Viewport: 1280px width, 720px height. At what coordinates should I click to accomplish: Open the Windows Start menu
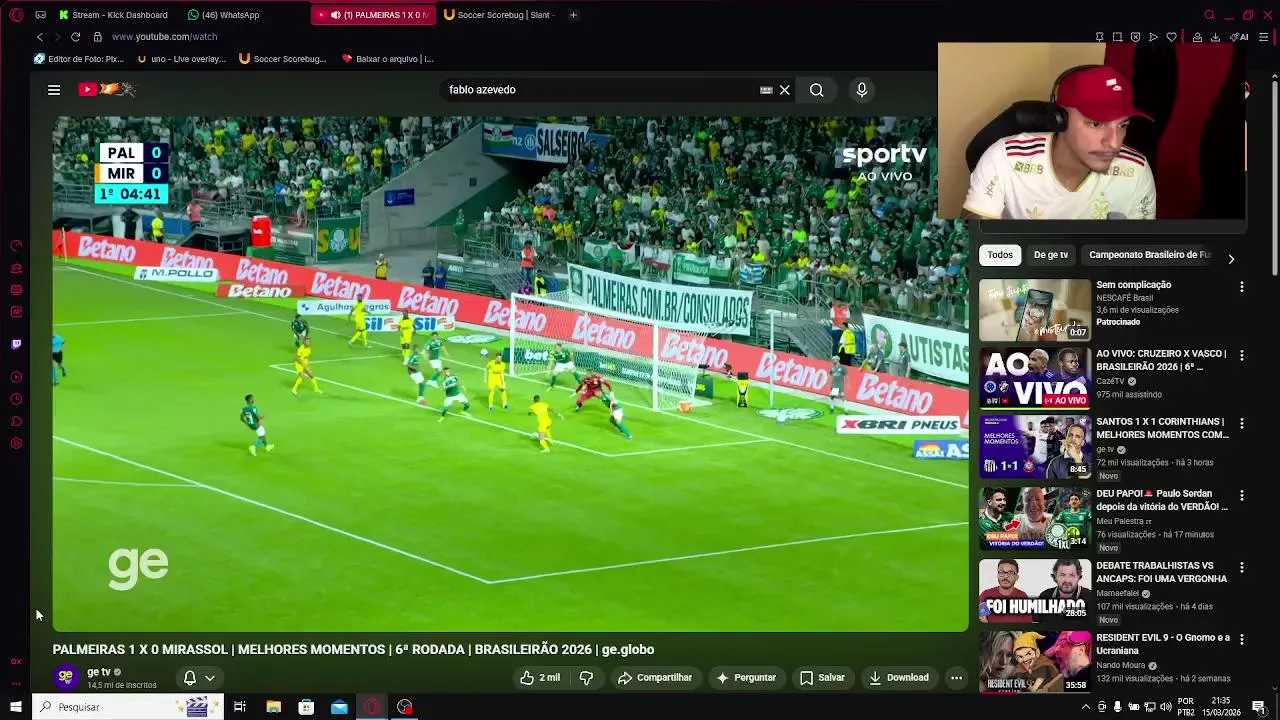coord(15,707)
